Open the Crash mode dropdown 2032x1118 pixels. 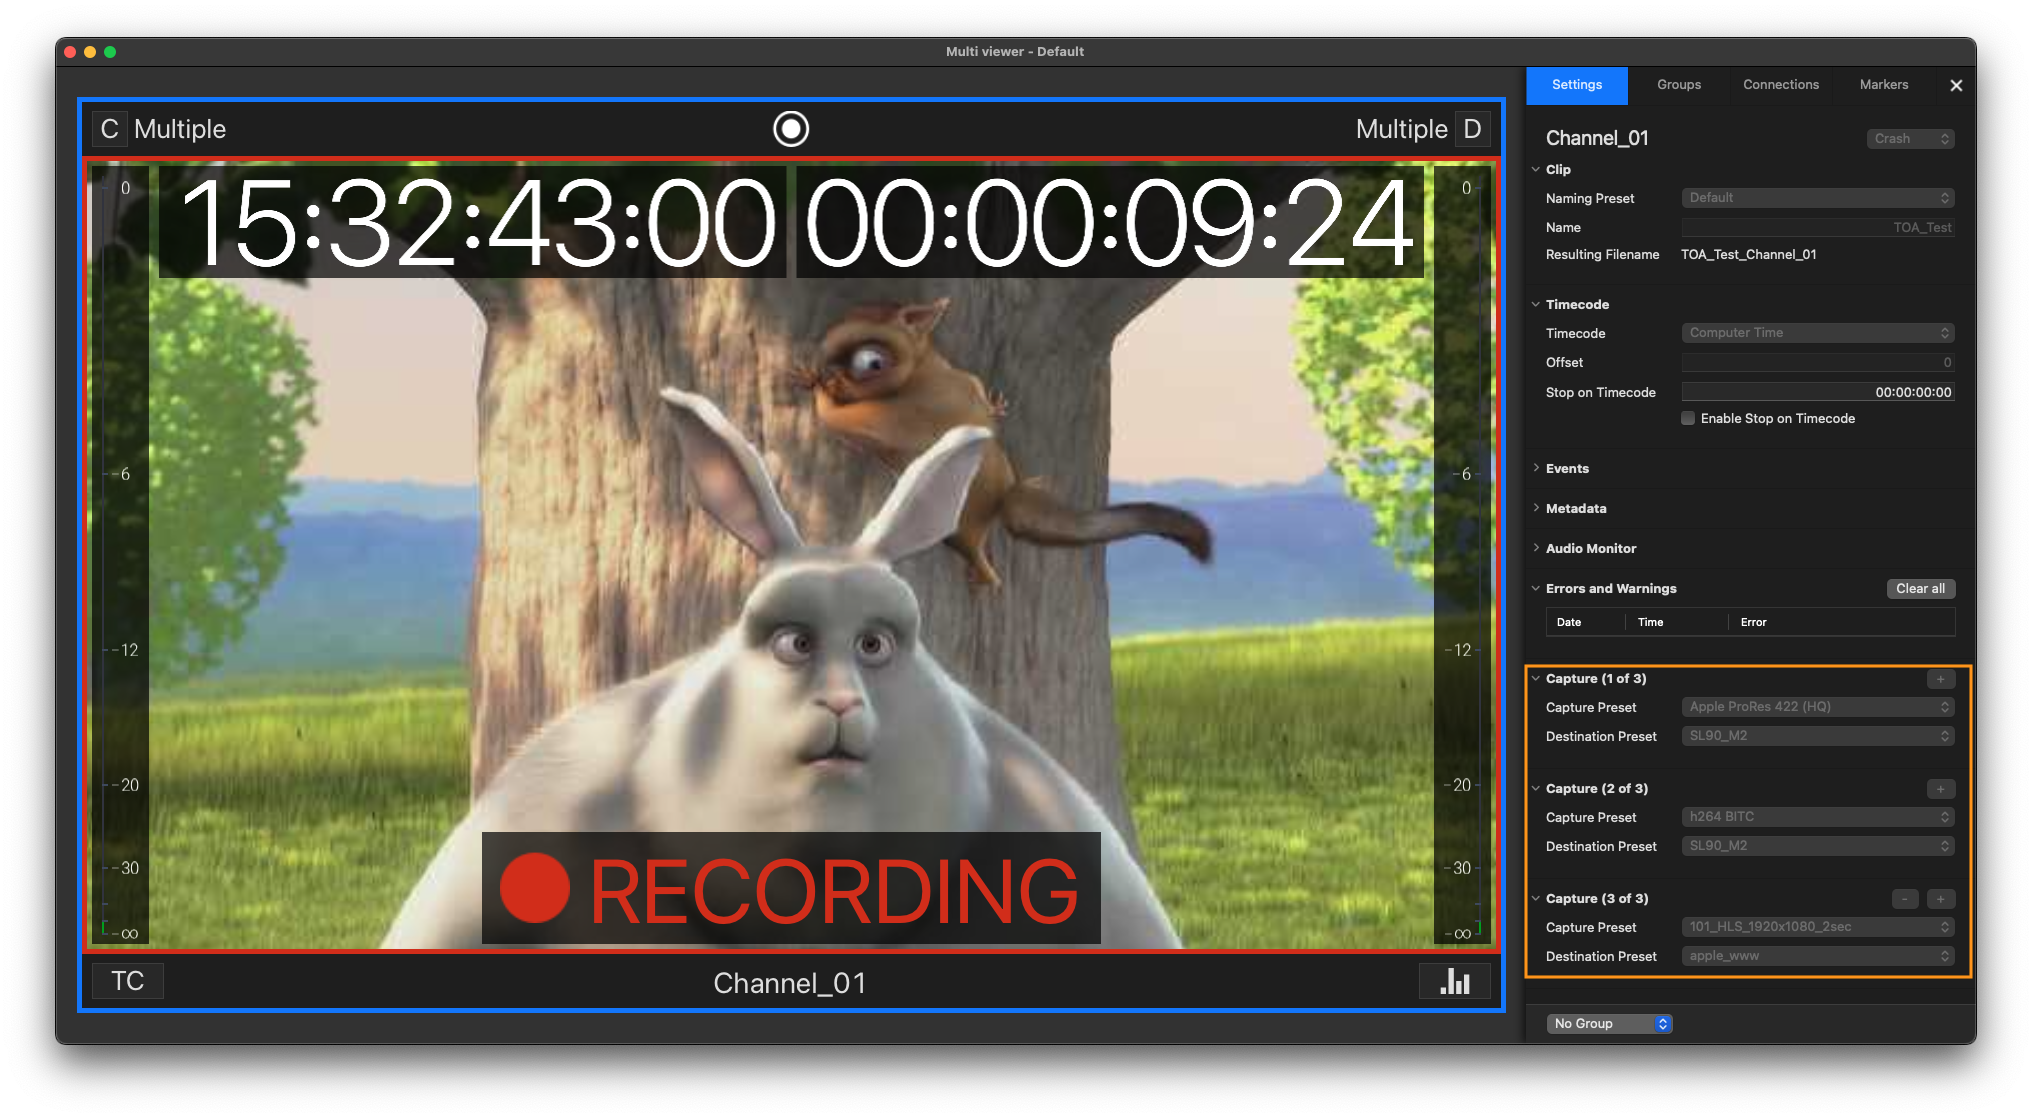click(1911, 139)
